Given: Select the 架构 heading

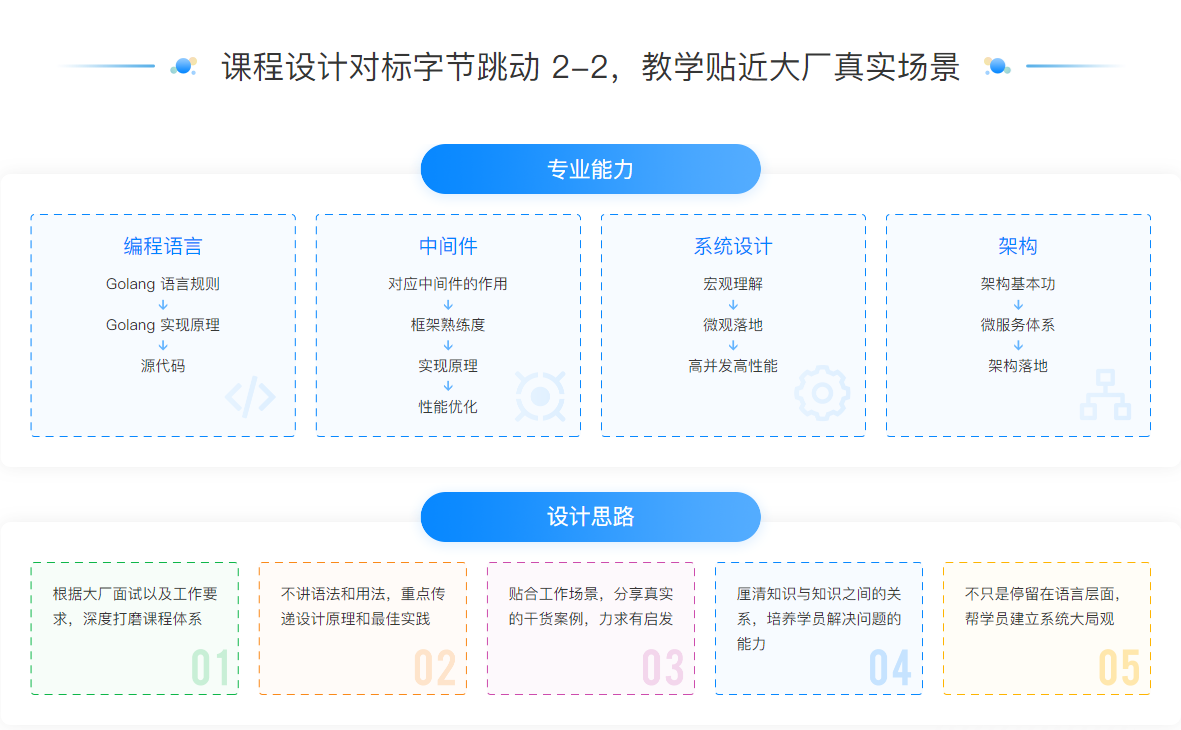Looking at the screenshot, I should click(1018, 246).
